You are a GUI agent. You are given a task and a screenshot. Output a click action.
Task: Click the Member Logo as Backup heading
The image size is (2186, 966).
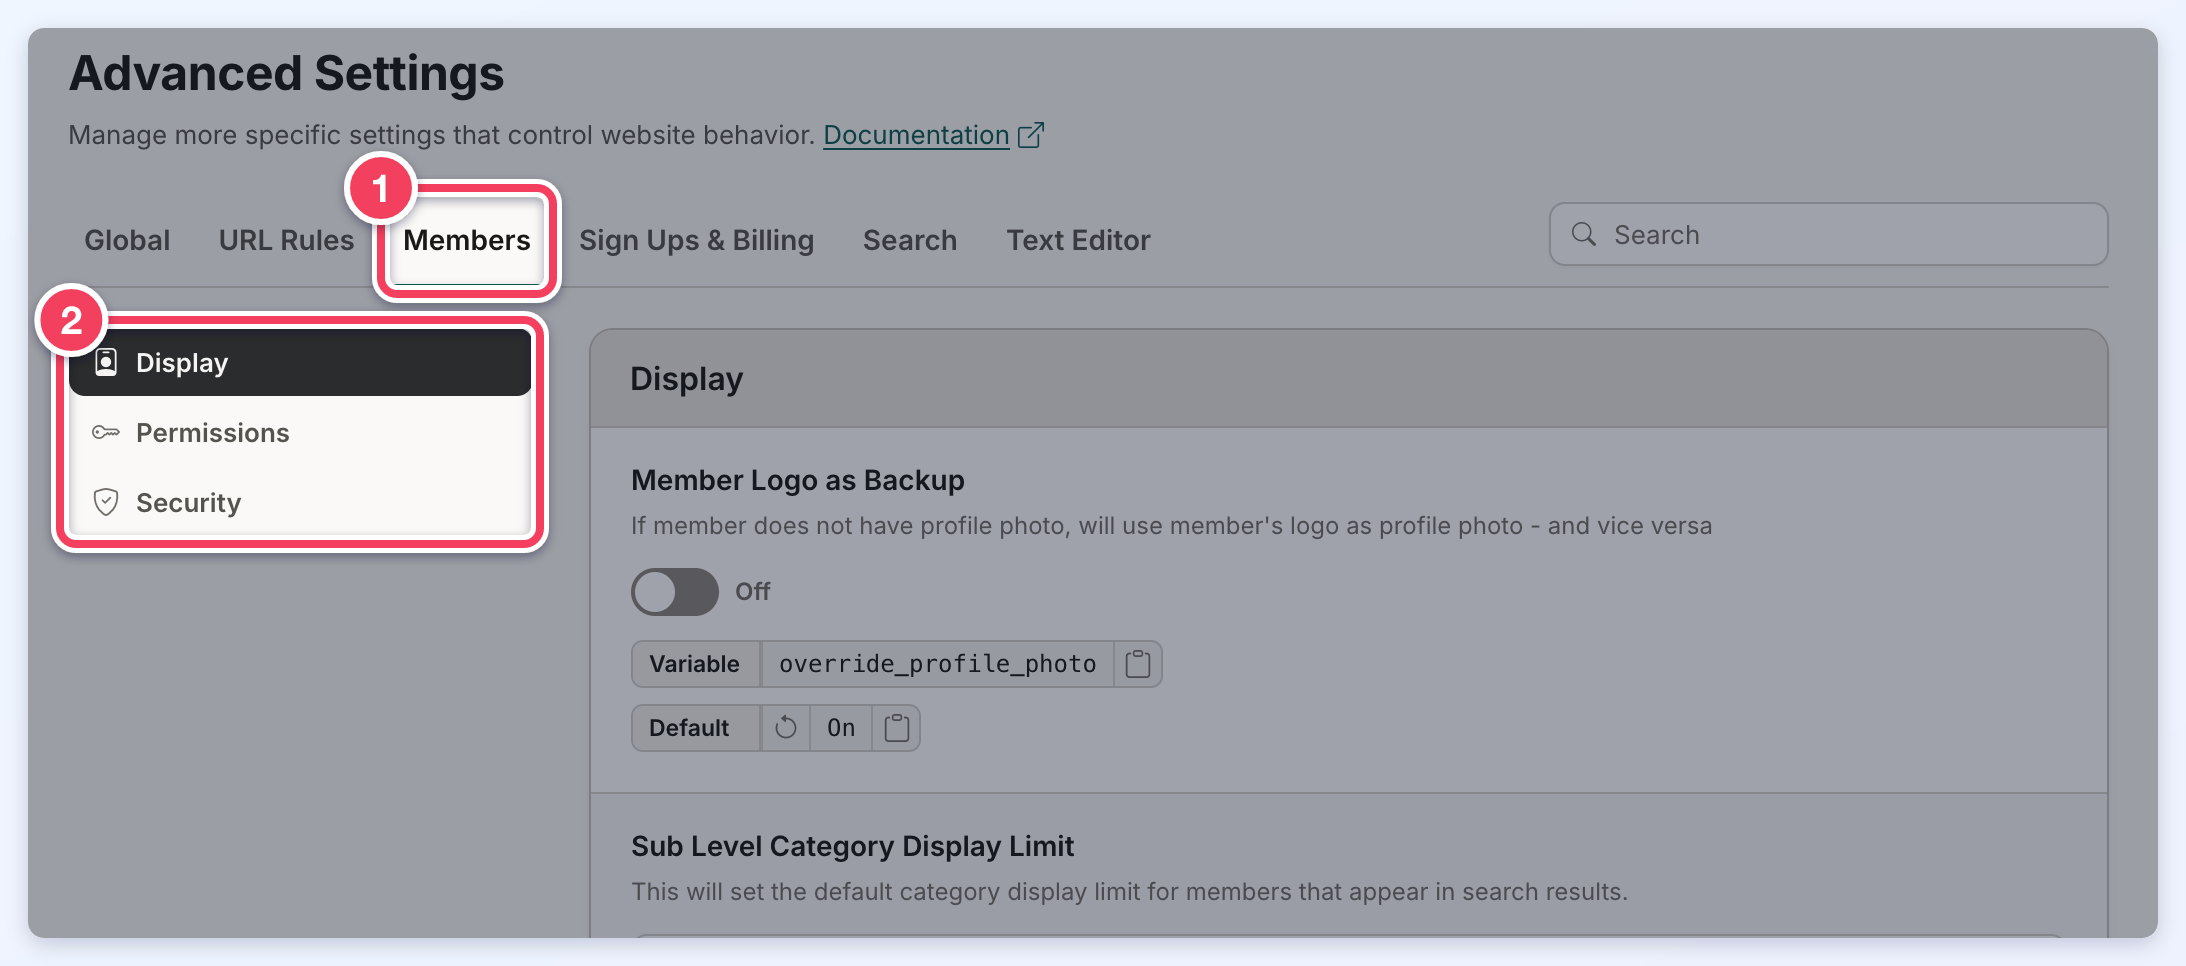pyautogui.click(x=798, y=480)
